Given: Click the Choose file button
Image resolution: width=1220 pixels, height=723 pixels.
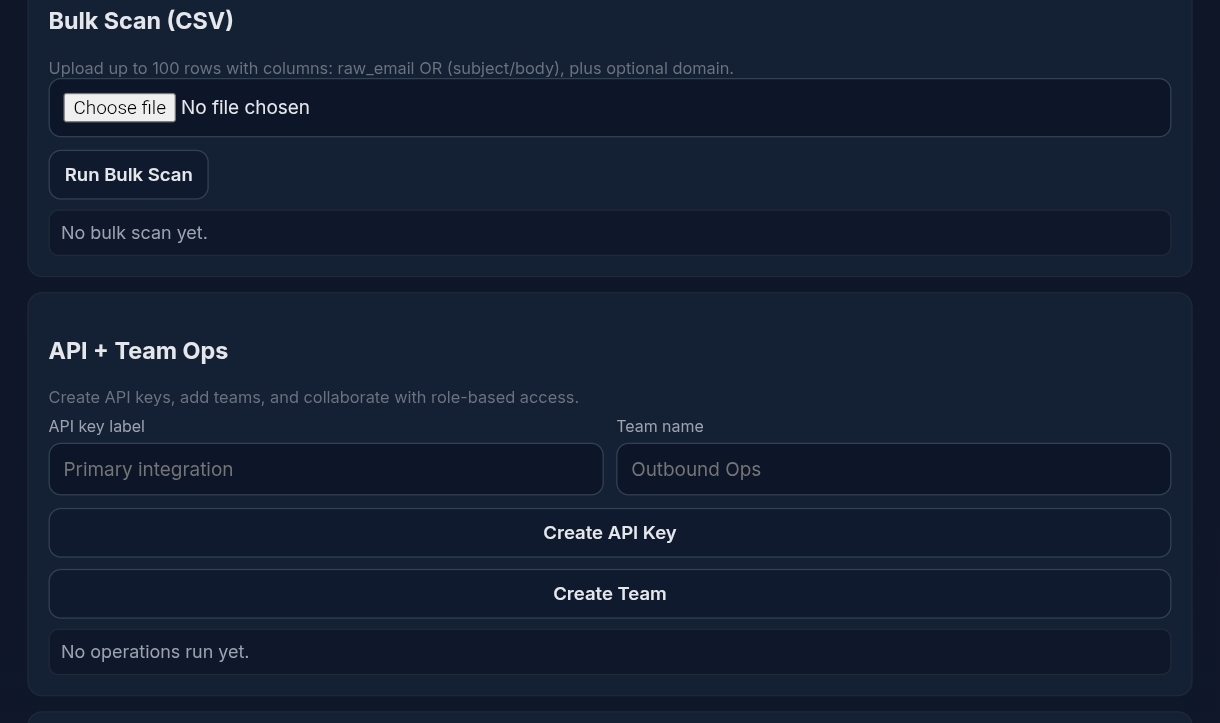Looking at the screenshot, I should point(118,107).
